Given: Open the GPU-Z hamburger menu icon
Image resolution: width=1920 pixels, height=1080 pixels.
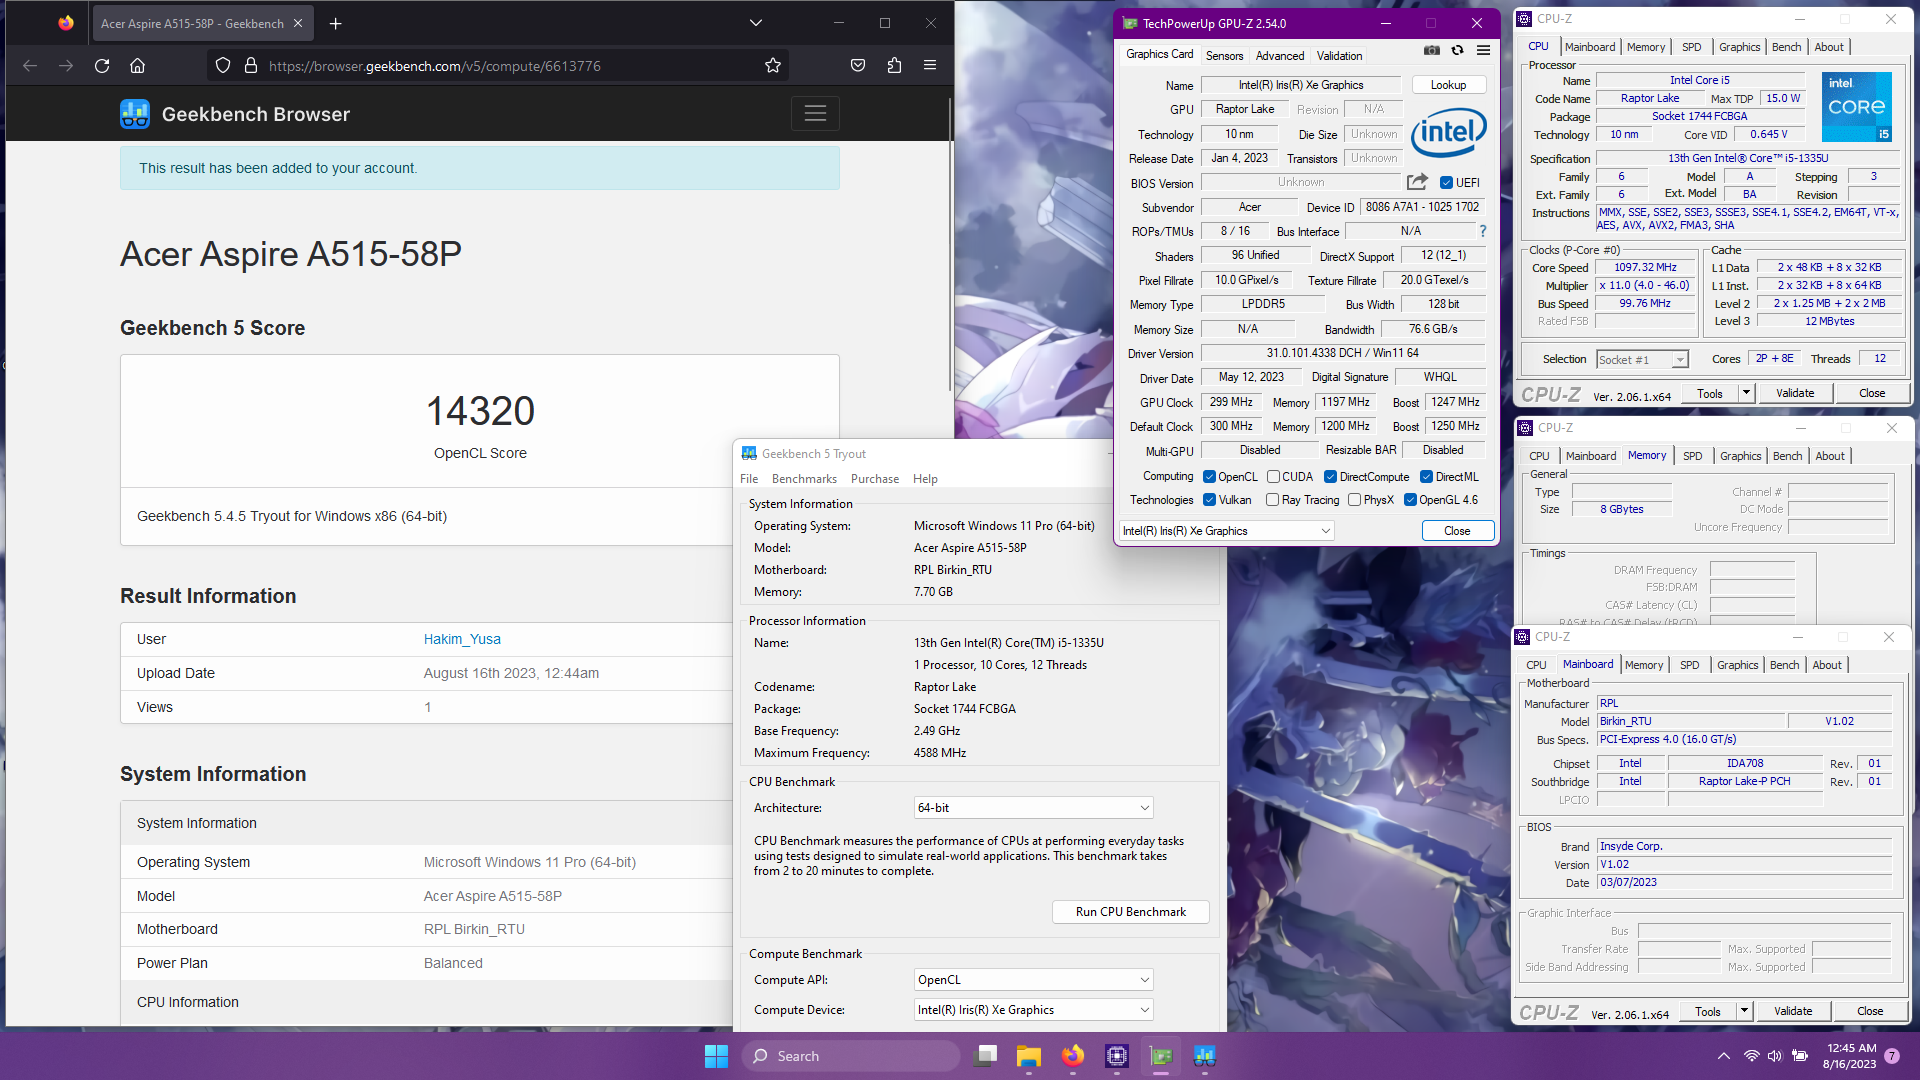Looking at the screenshot, I should [x=1484, y=50].
